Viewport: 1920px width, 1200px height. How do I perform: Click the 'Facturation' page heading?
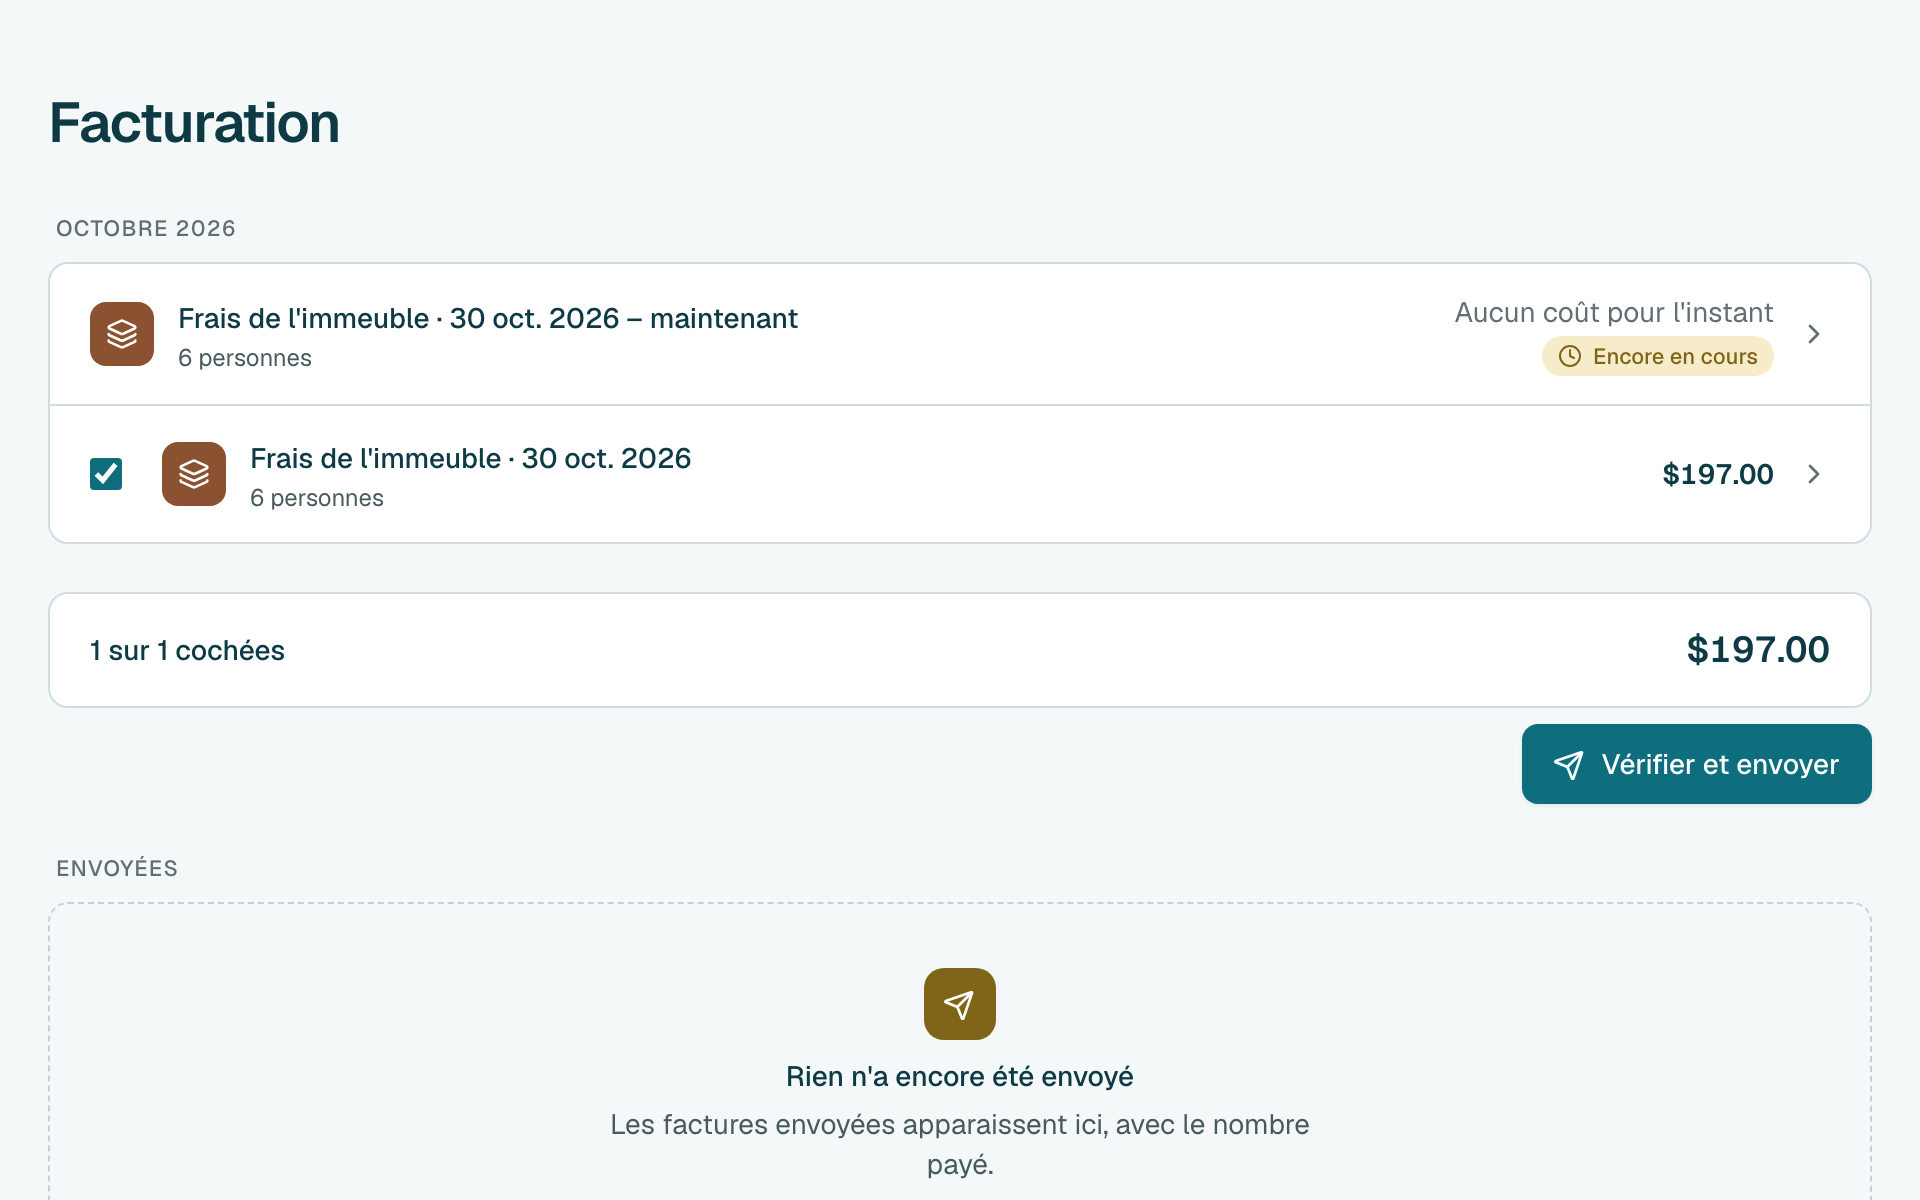194,123
